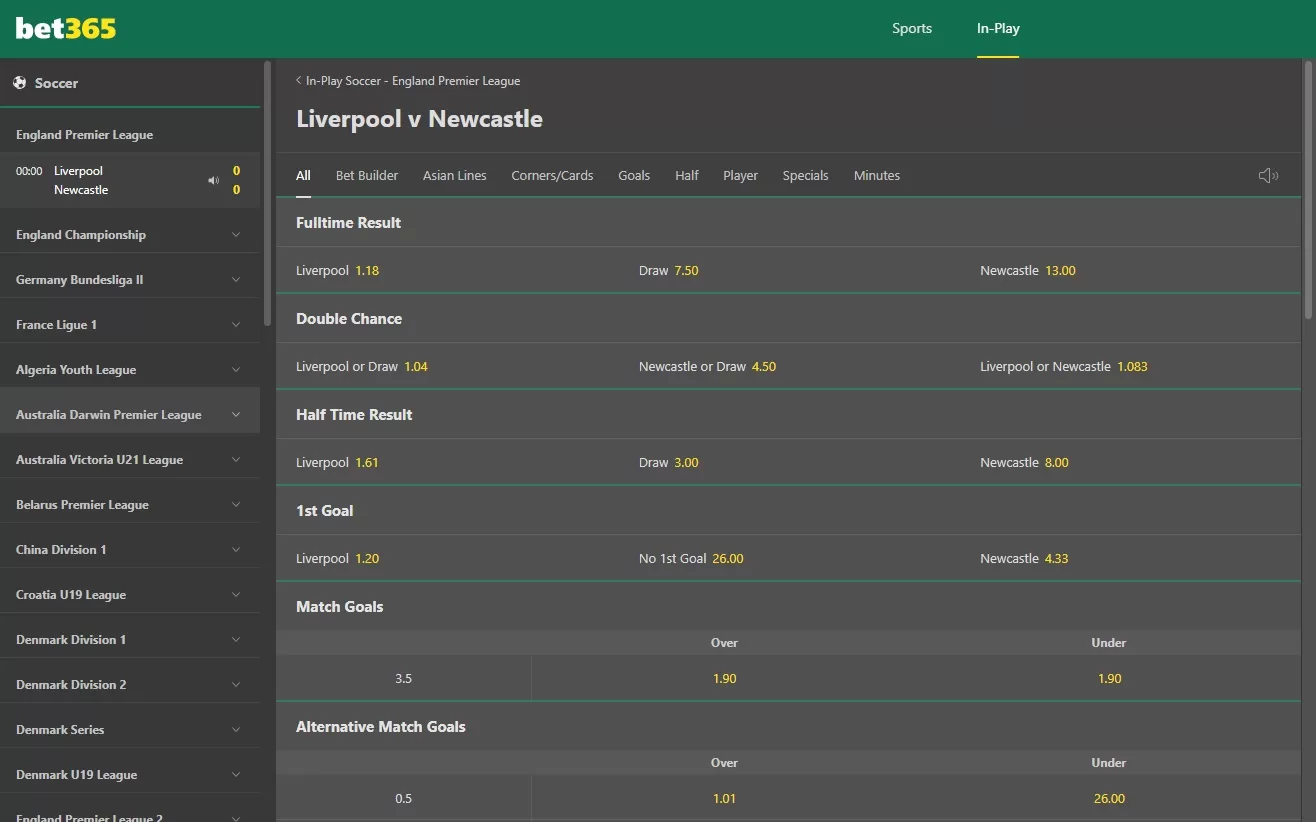Expand Australia Victoria U21 League
Image resolution: width=1316 pixels, height=822 pixels.
(130, 460)
